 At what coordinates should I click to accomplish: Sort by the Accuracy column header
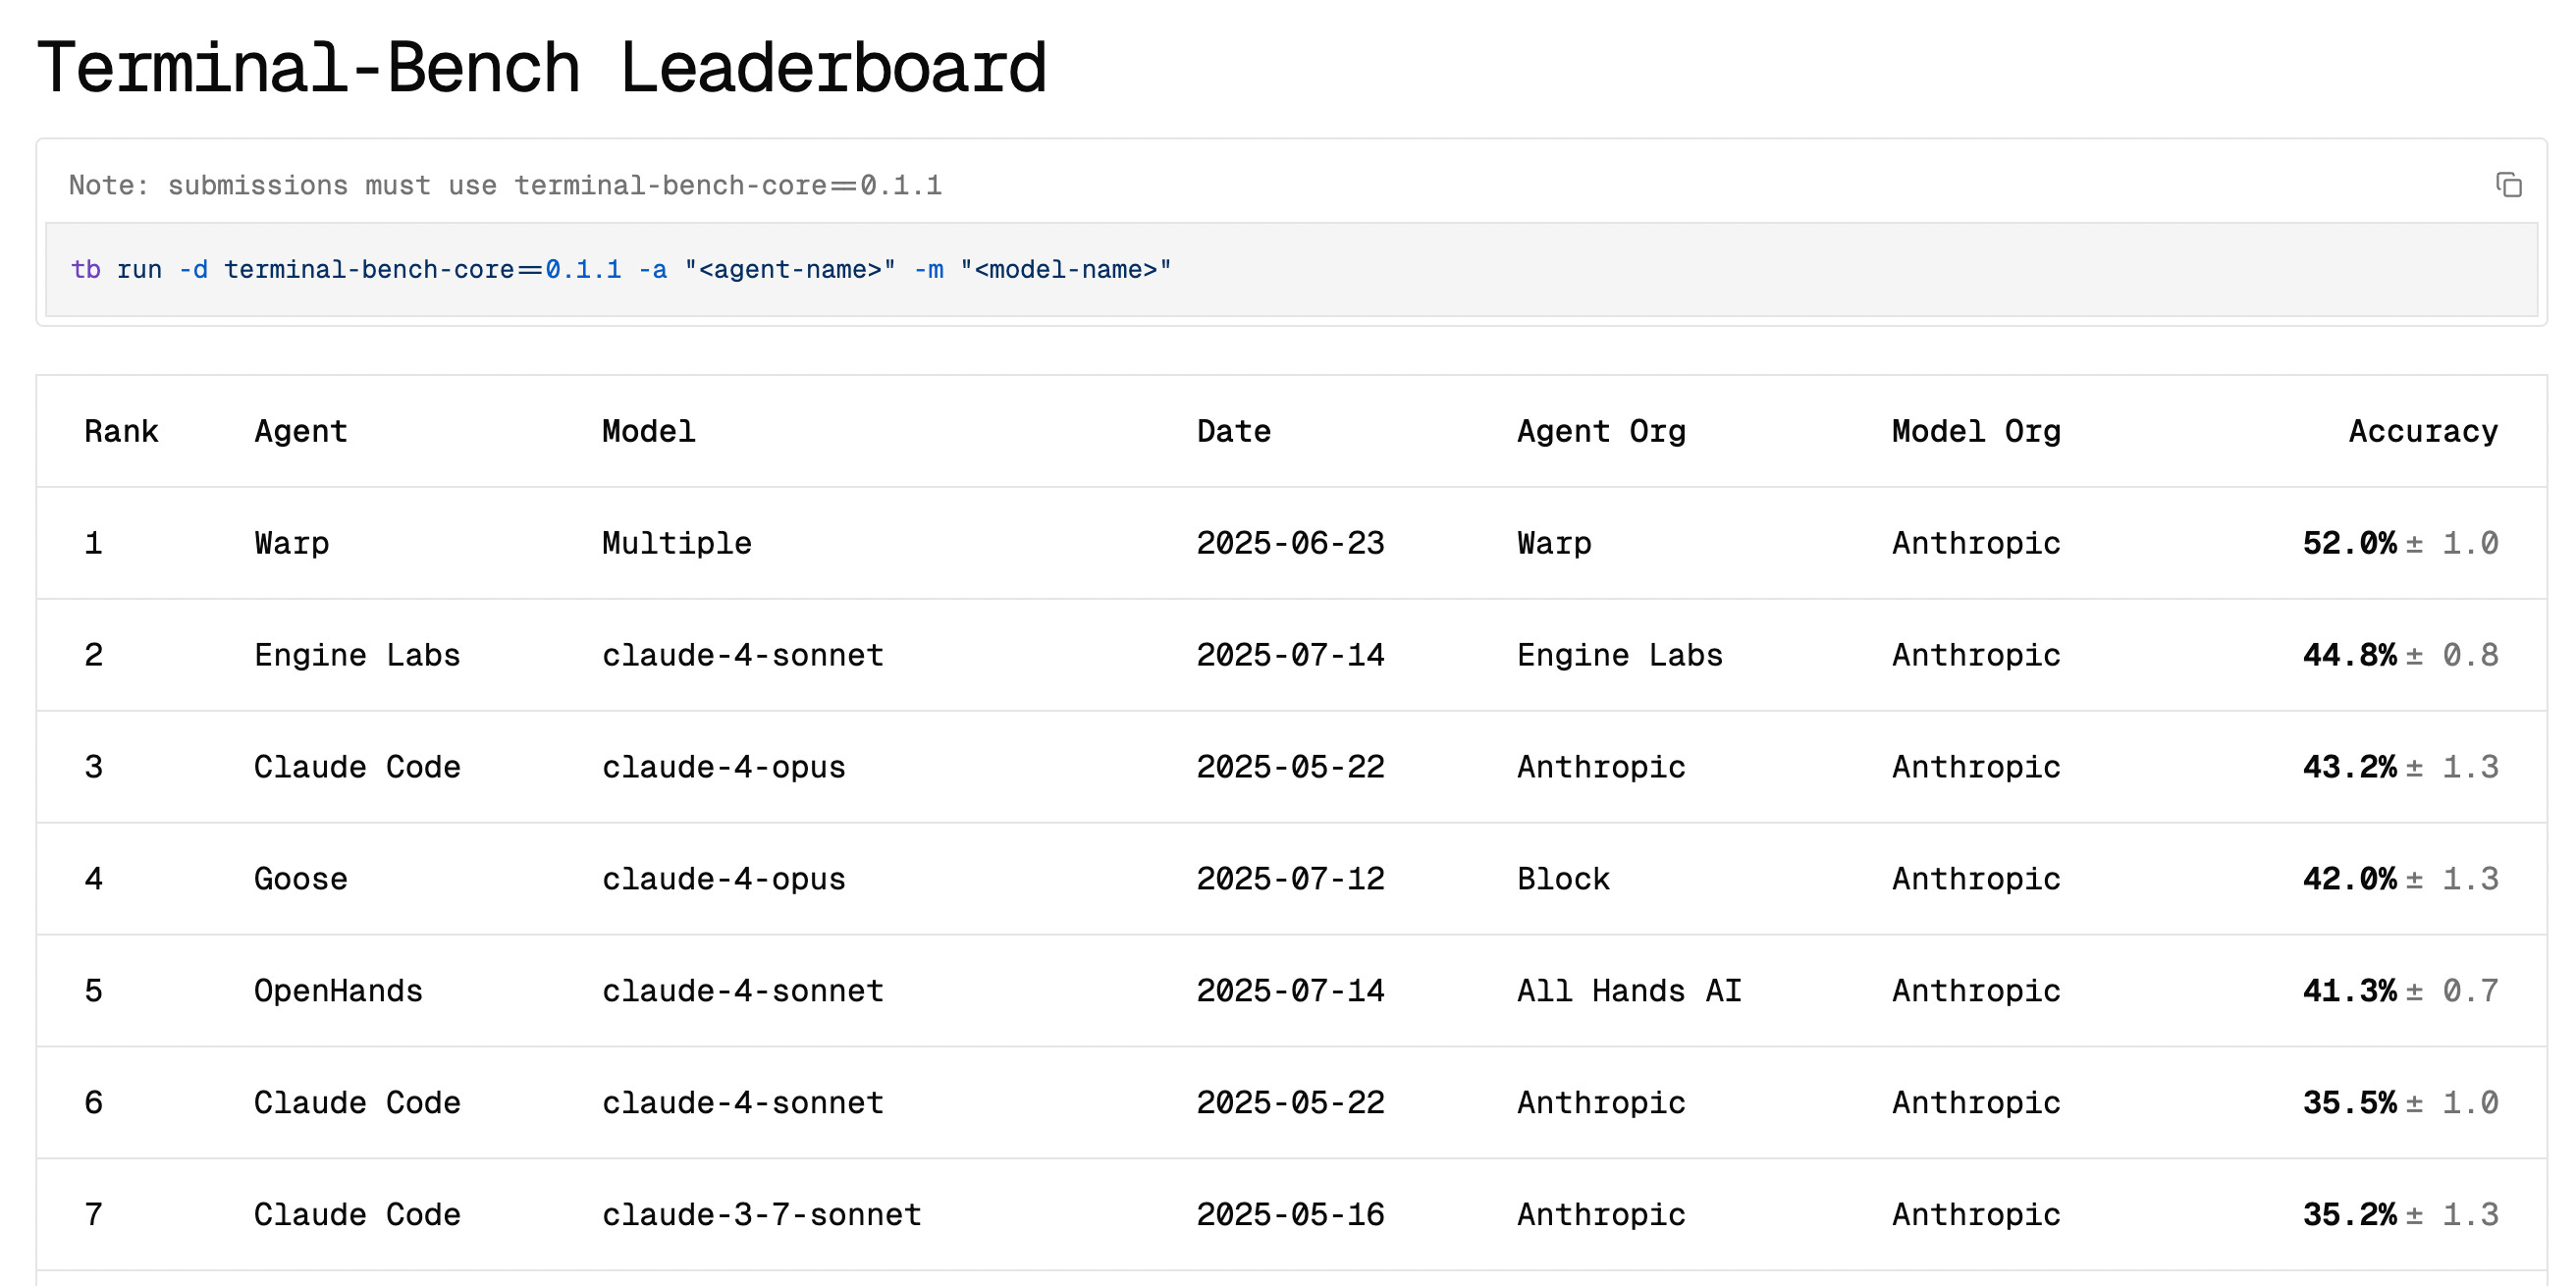tap(2422, 431)
